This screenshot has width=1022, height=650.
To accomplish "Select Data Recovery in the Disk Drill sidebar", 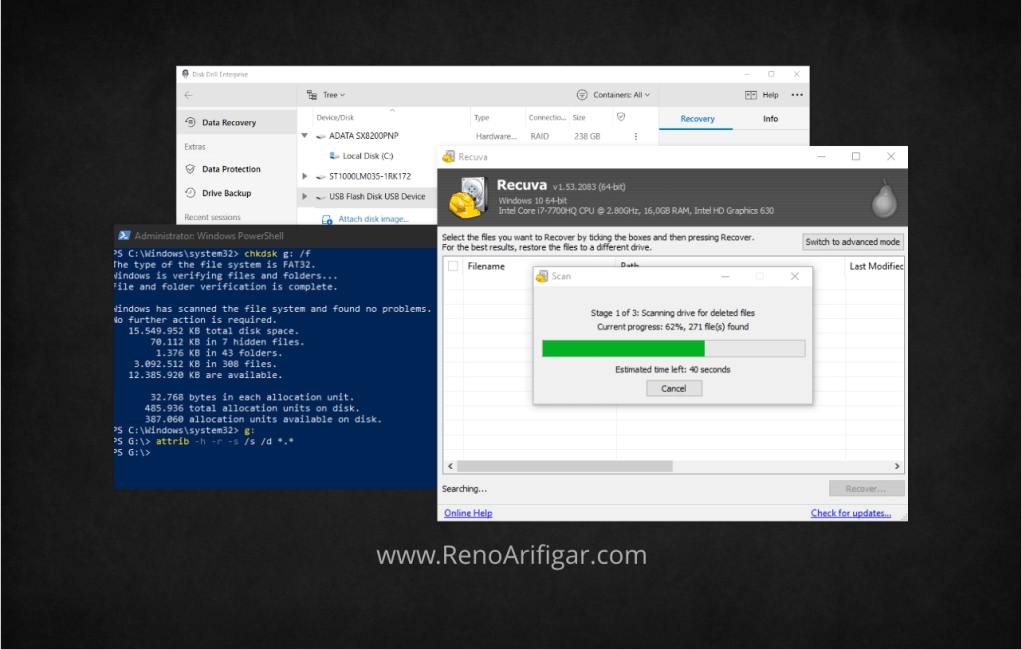I will click(234, 121).
